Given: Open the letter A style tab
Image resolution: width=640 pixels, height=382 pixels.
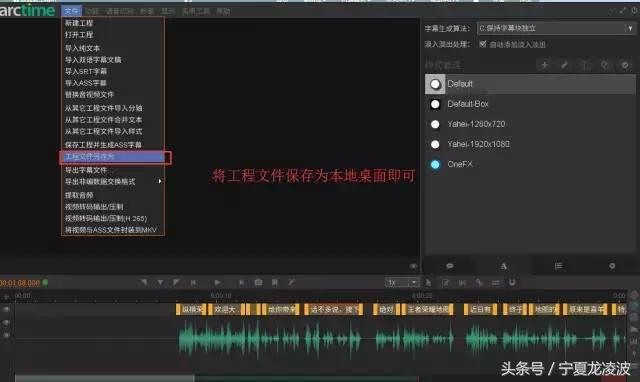Looking at the screenshot, I should tap(504, 266).
